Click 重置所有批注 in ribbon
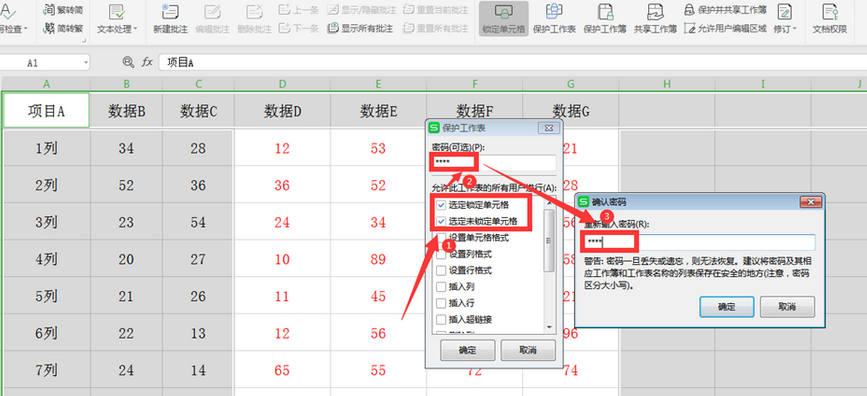The height and width of the screenshot is (396, 867). 436,28
